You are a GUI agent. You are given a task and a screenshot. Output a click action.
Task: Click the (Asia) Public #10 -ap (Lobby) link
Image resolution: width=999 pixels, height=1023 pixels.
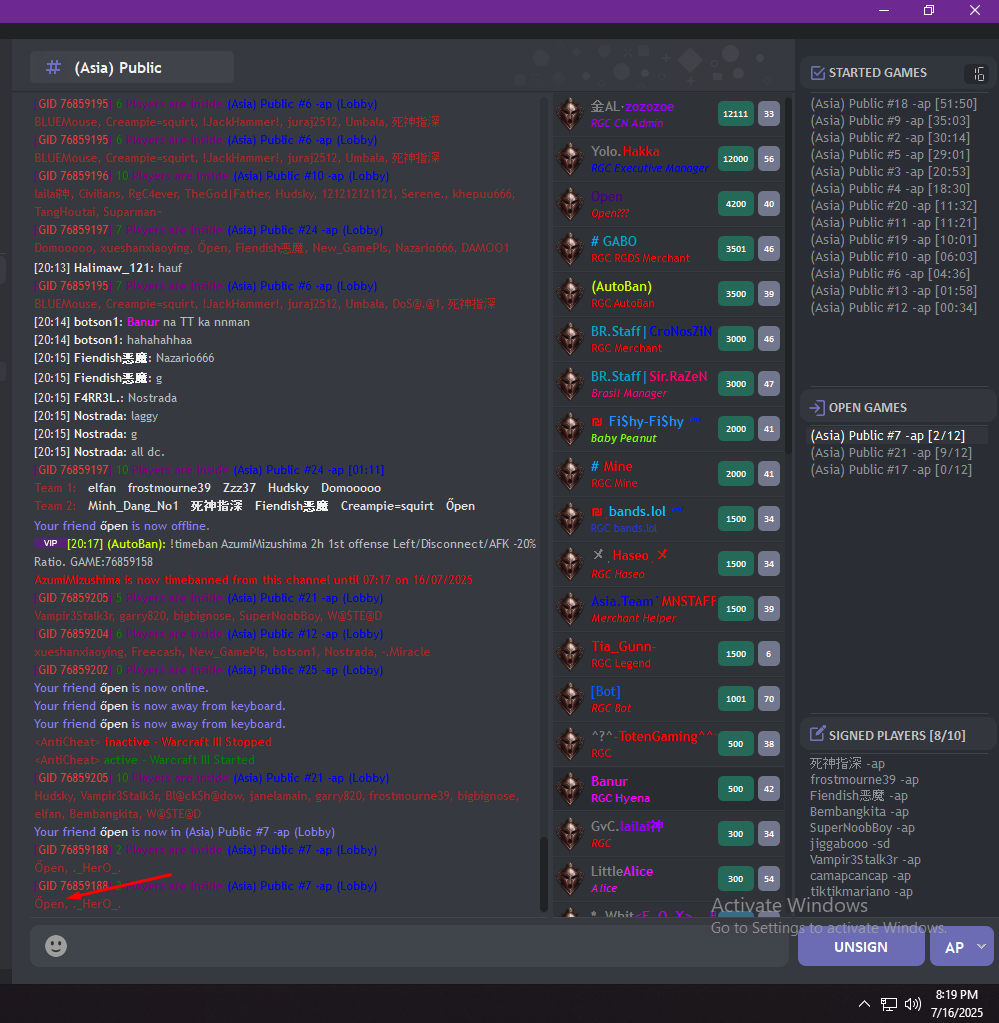point(311,176)
